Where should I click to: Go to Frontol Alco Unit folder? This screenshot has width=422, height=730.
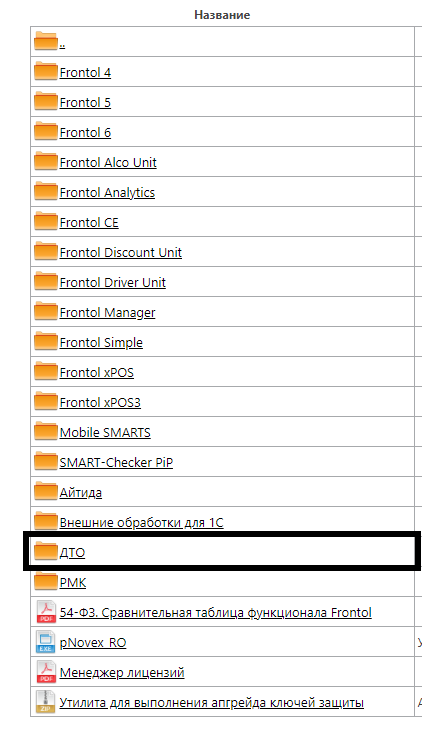click(108, 162)
